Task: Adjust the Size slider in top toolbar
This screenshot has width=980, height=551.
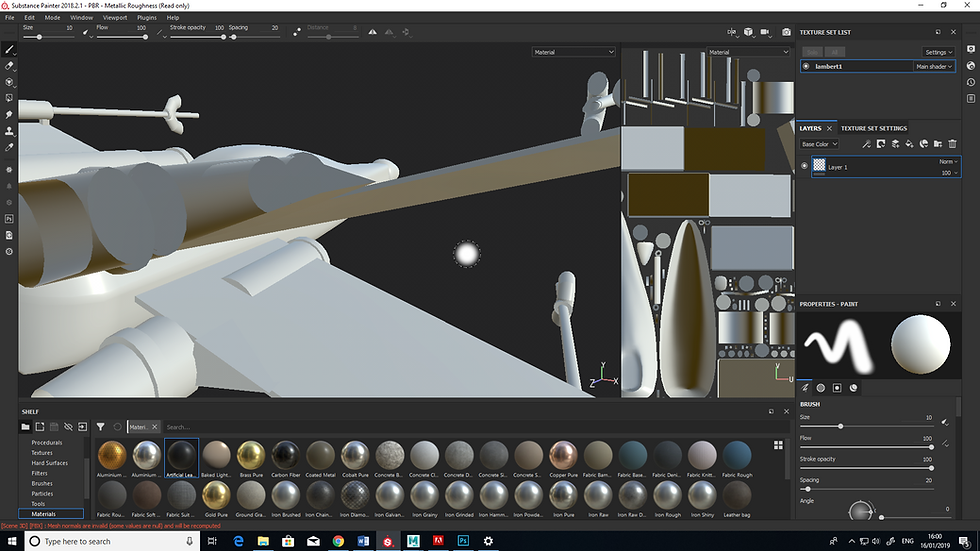Action: click(48, 37)
